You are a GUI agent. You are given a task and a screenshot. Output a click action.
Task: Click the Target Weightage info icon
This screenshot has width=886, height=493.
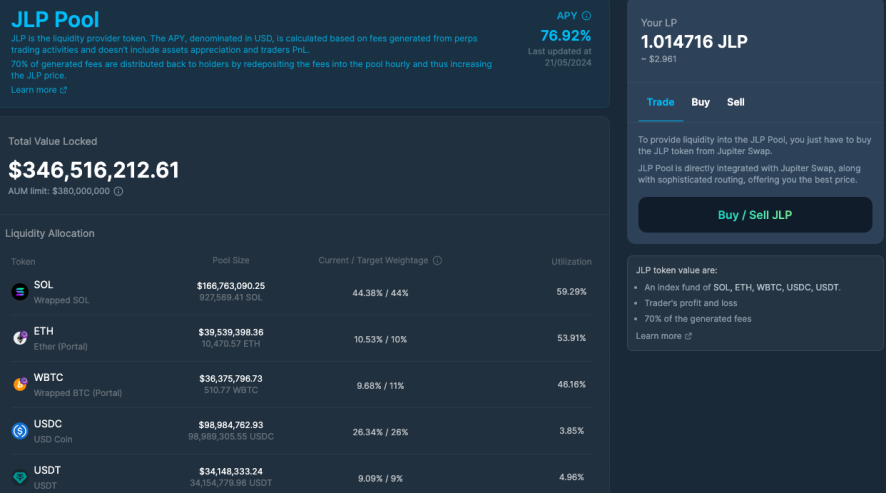(437, 261)
